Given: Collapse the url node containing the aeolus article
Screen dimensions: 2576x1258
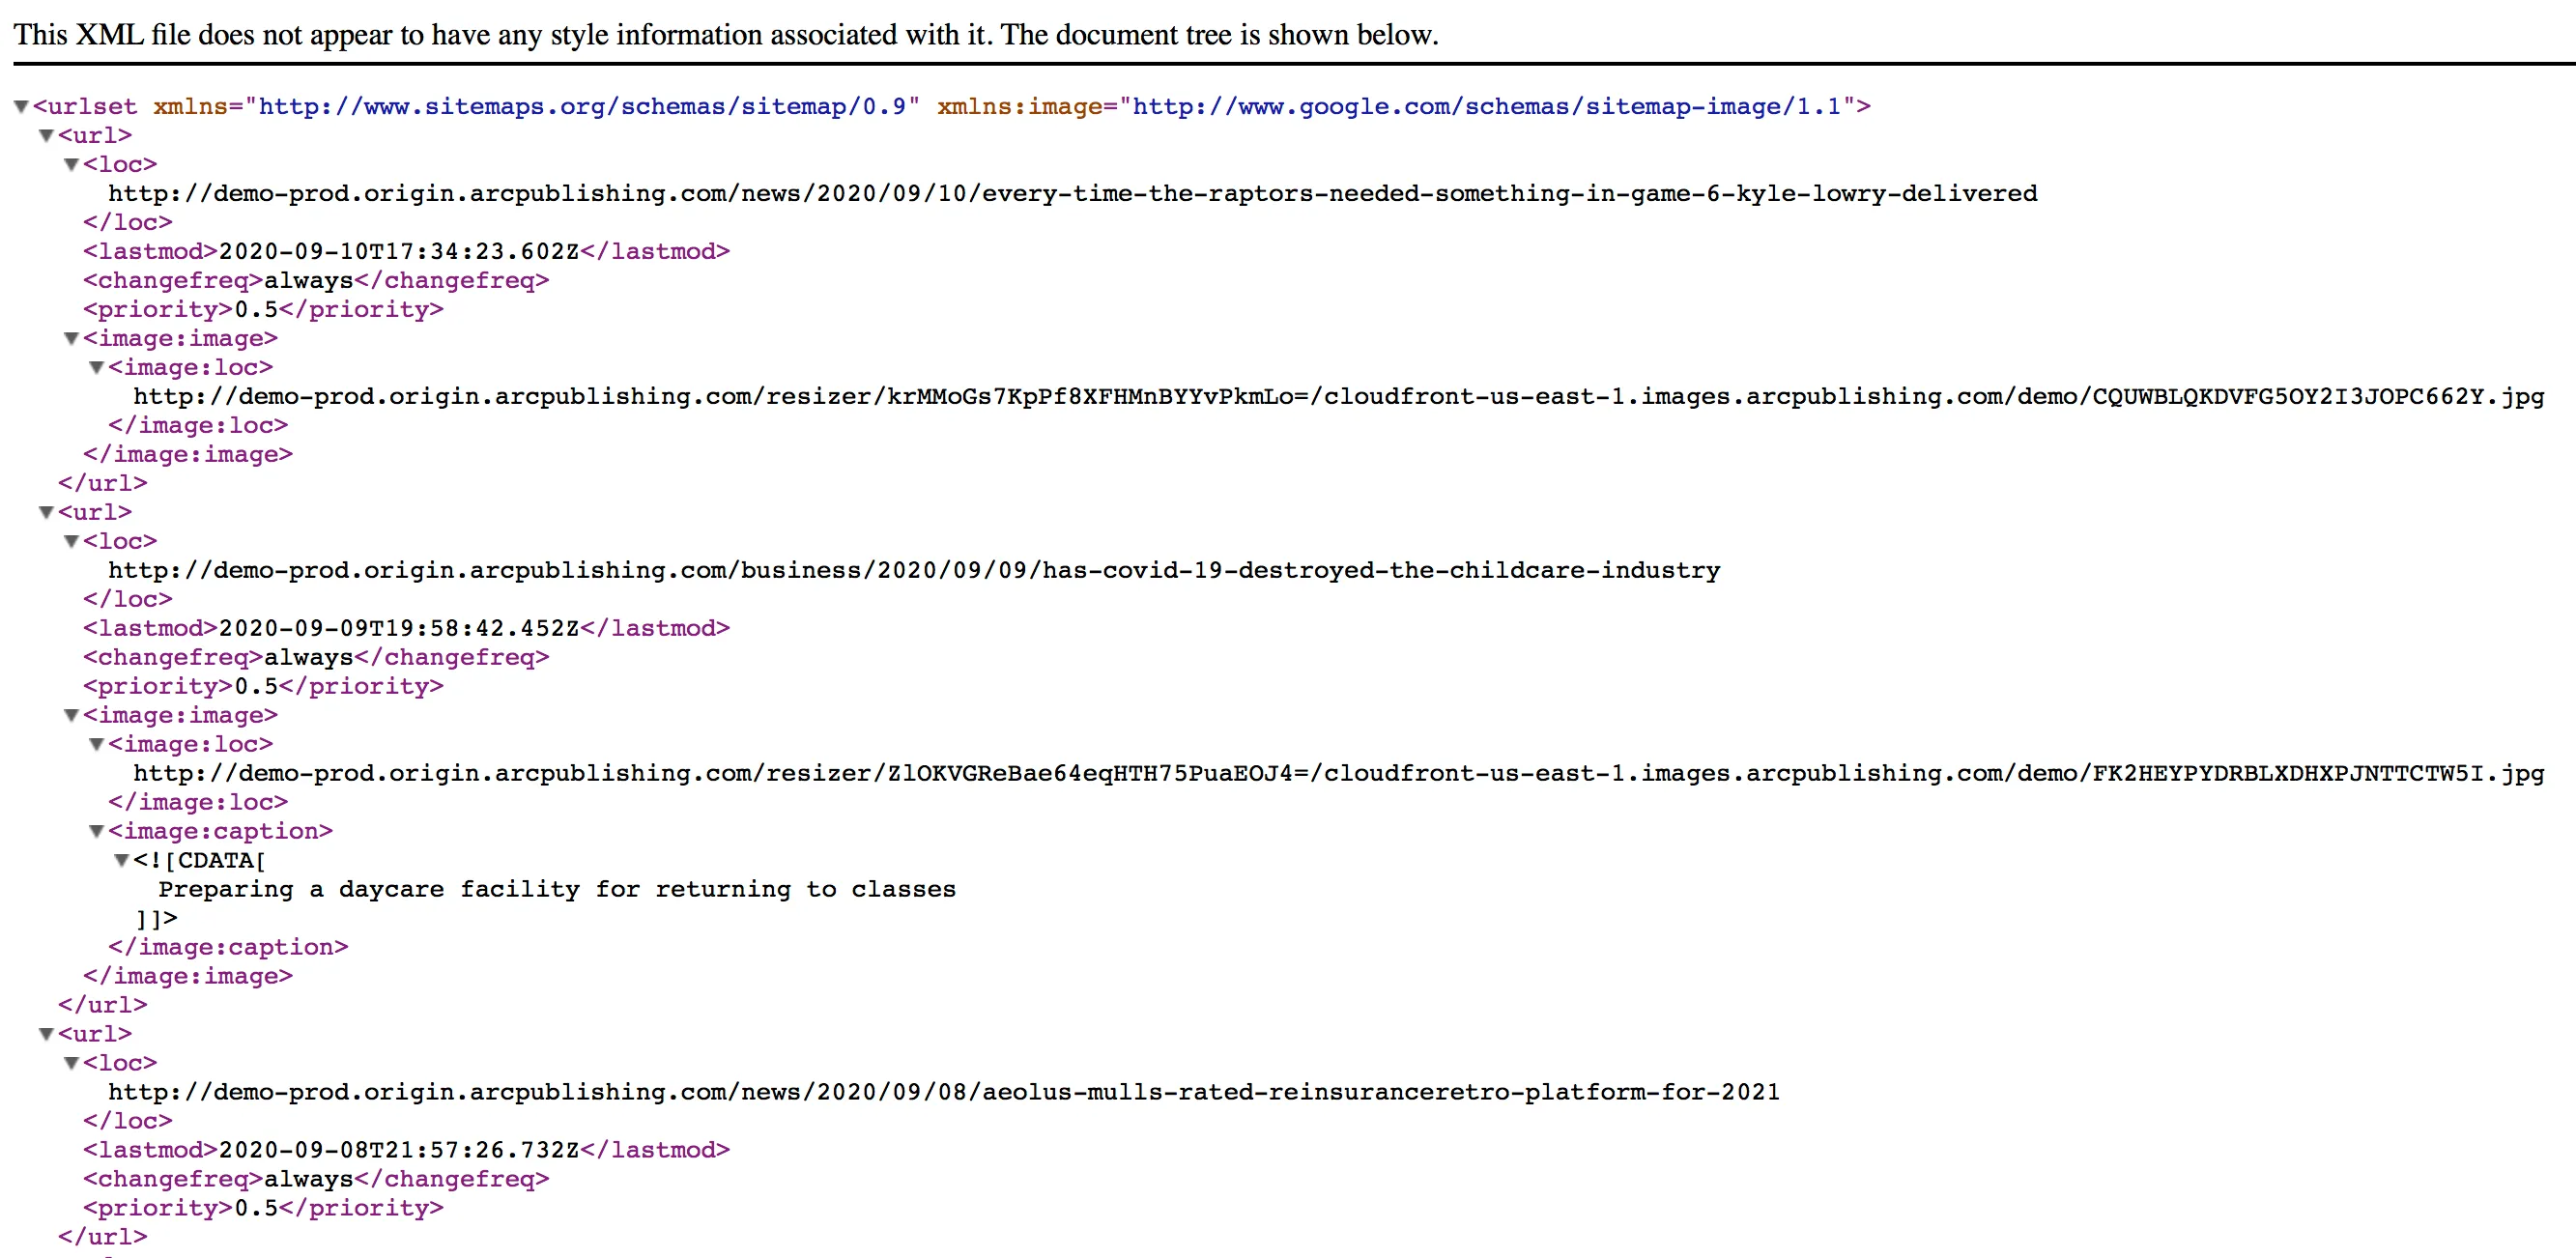Looking at the screenshot, I should click(46, 1034).
